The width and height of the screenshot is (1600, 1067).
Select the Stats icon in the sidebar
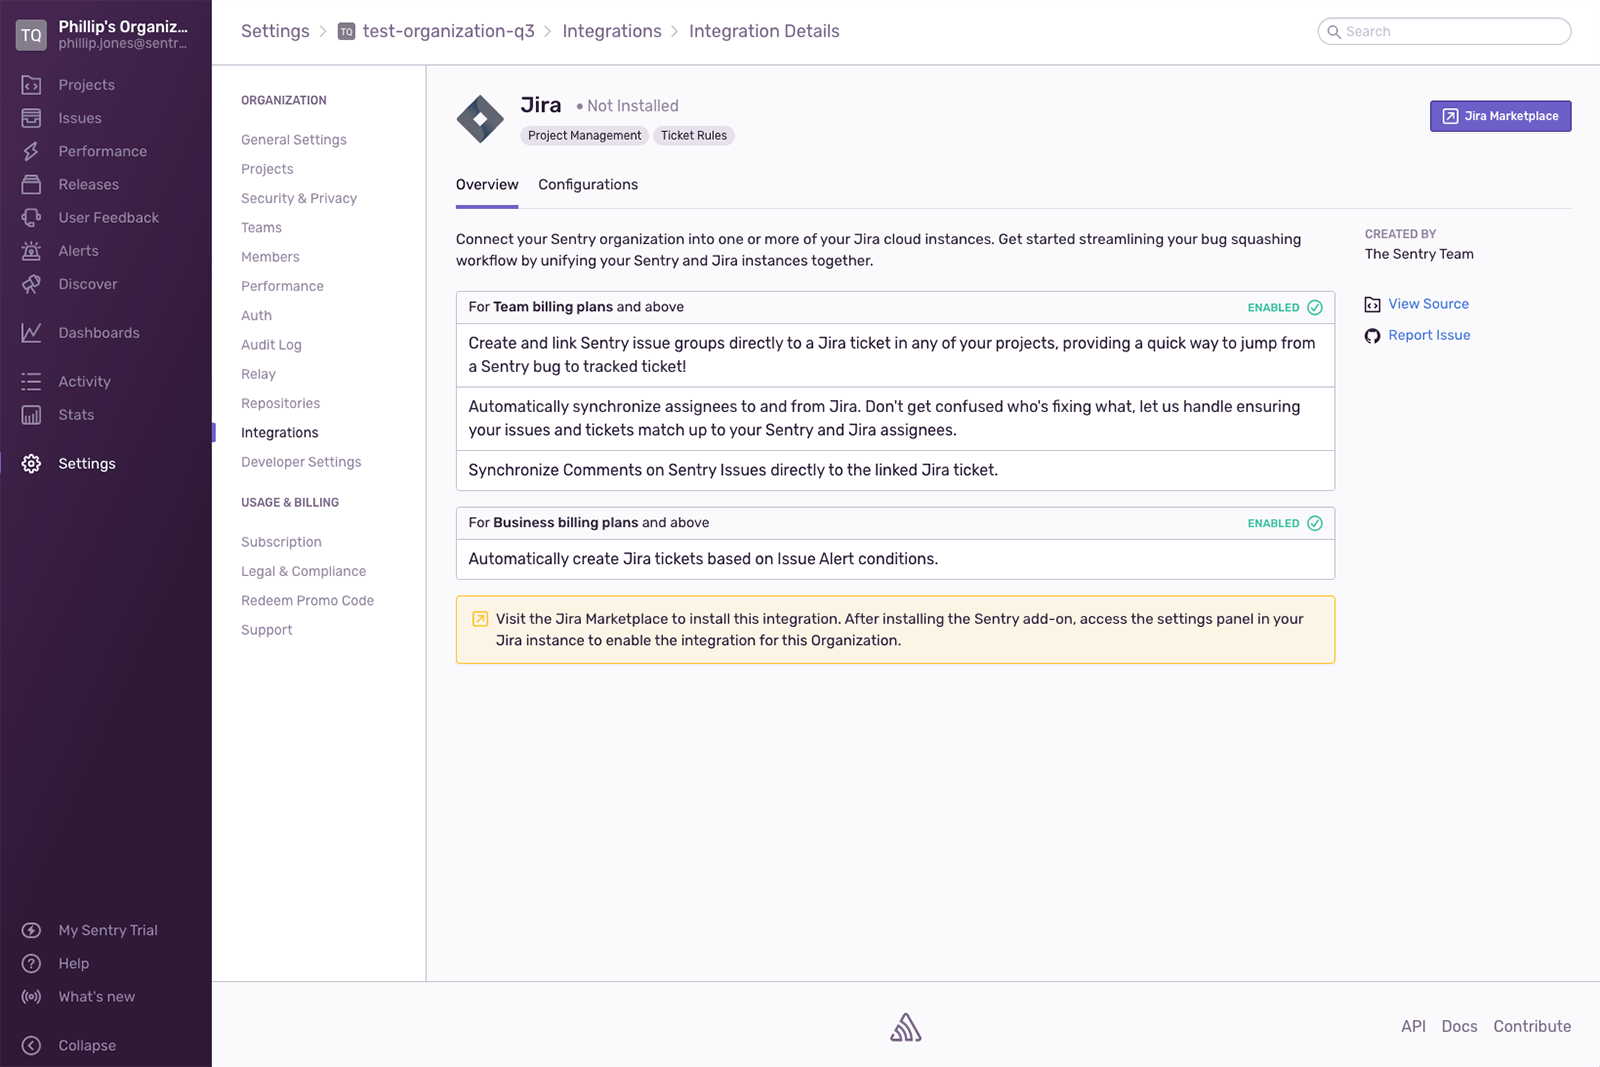pos(30,414)
